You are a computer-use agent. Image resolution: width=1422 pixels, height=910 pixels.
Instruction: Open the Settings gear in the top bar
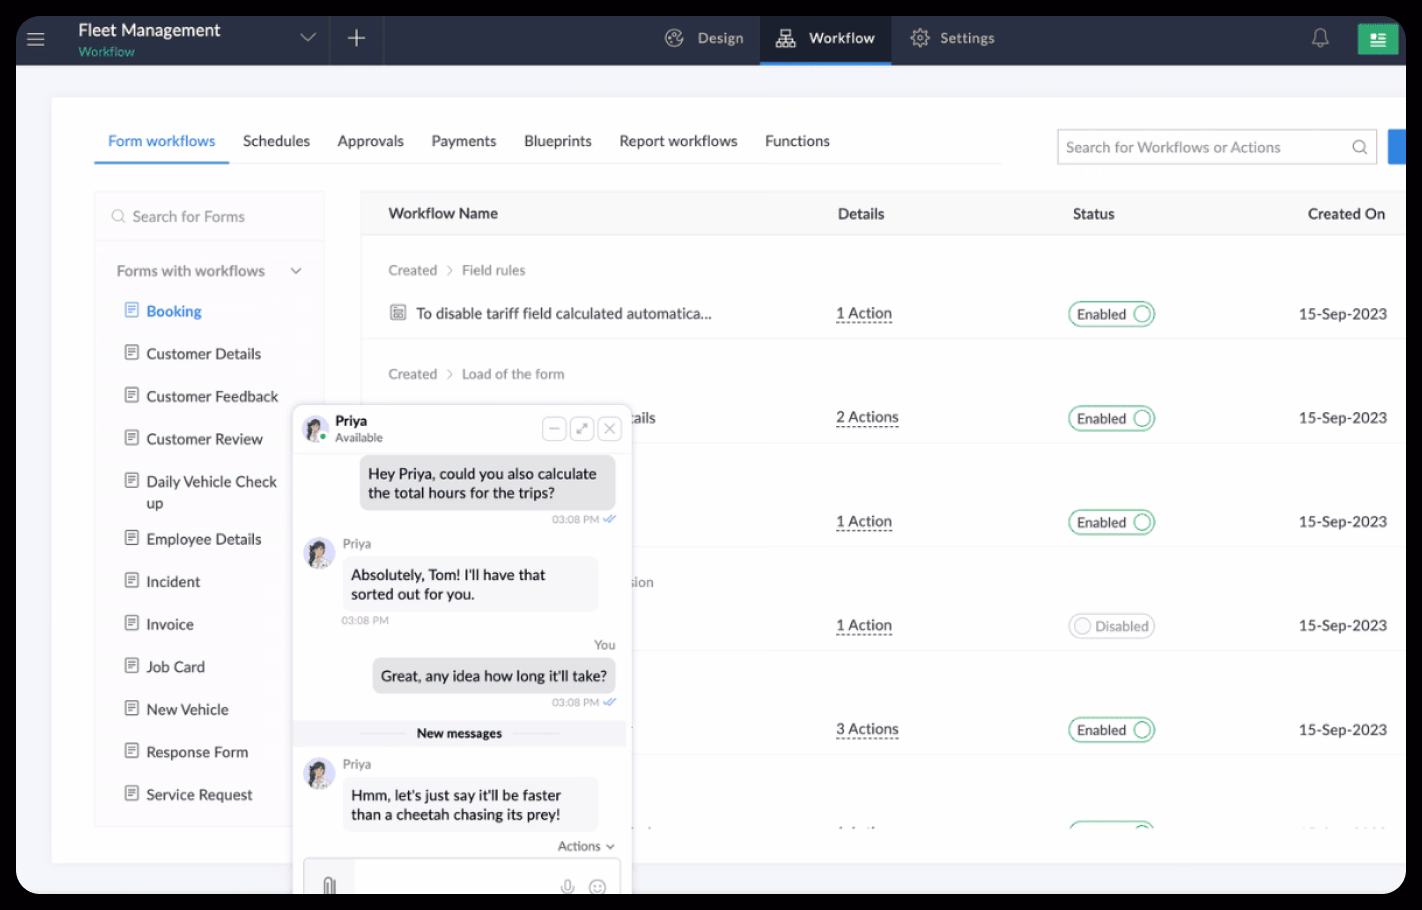pyautogui.click(x=951, y=38)
